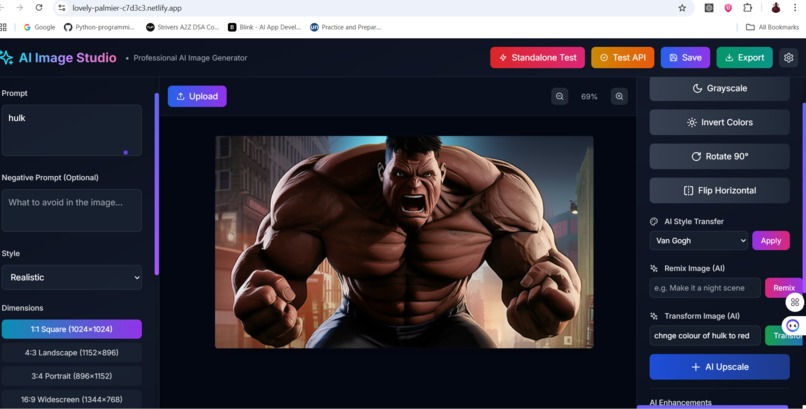Screen dimensions: 806x409
Task: Open the All Bookmarks folder
Action: tap(772, 27)
